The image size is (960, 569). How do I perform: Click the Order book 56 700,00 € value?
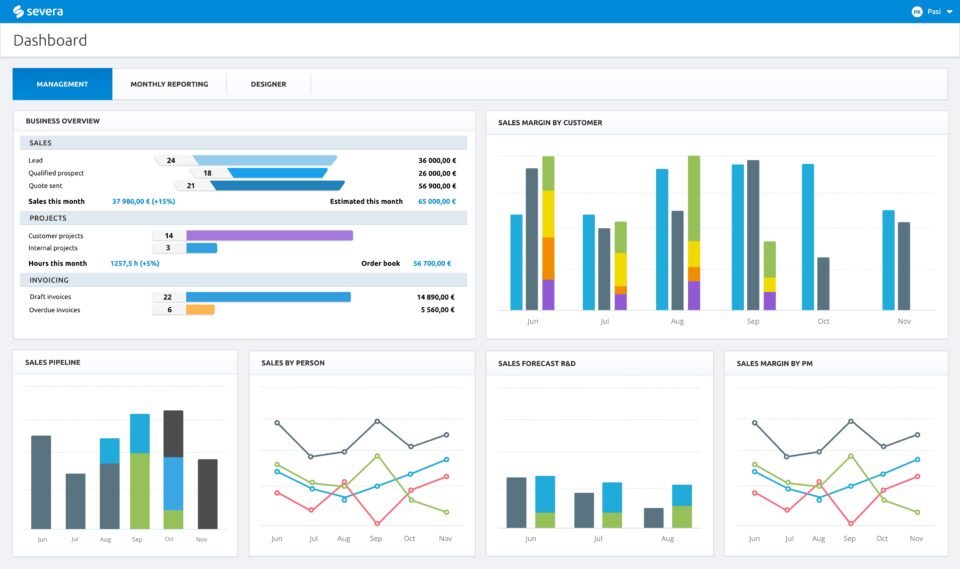click(432, 263)
